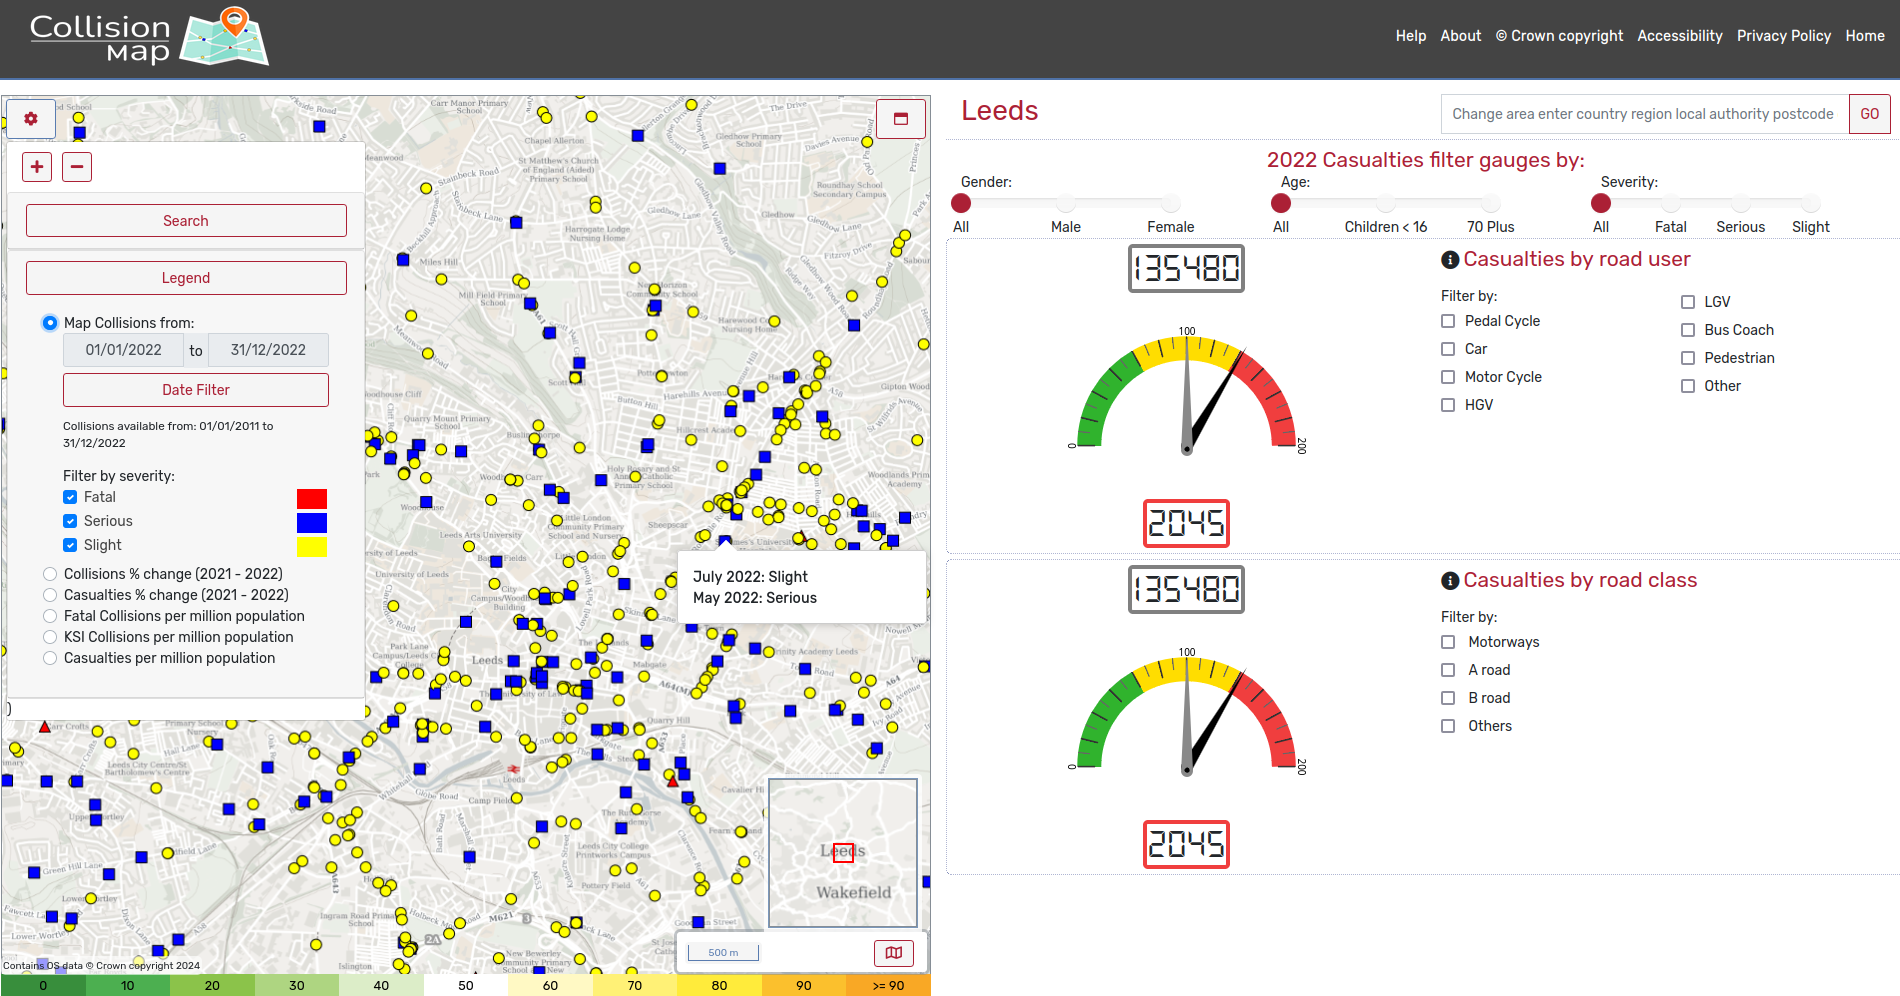This screenshot has height=996, width=1900.
Task: Click the GO button
Action: click(1869, 114)
